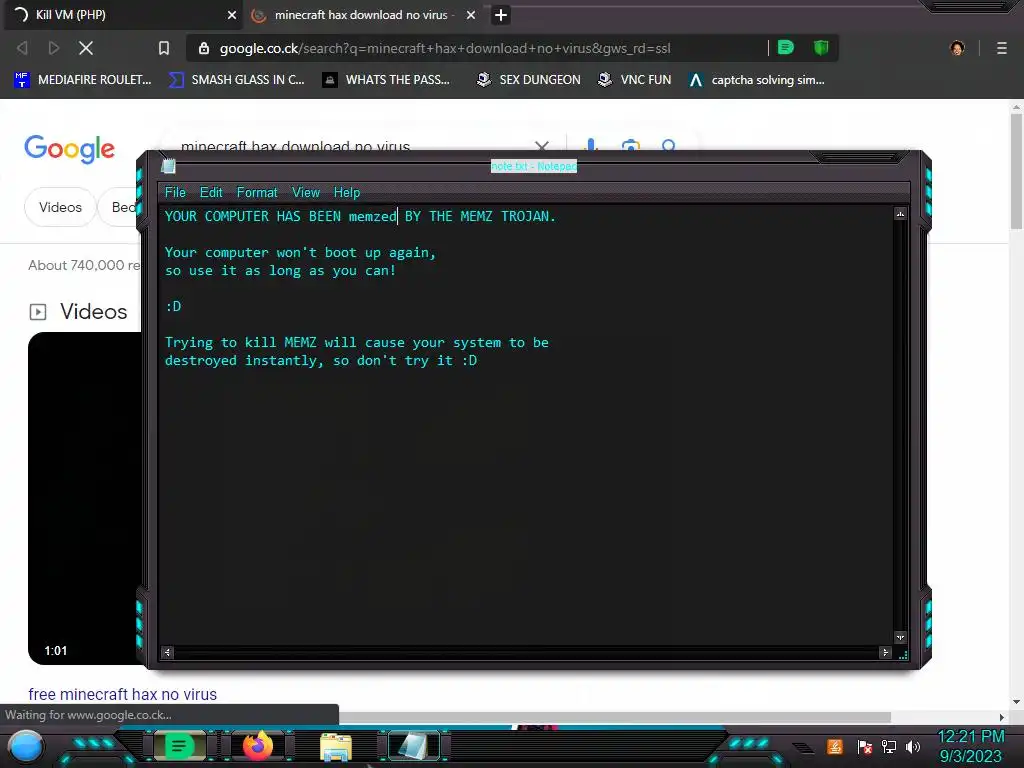This screenshot has height=768, width=1024.
Task: Open the Start orb button
Action: [x=25, y=746]
